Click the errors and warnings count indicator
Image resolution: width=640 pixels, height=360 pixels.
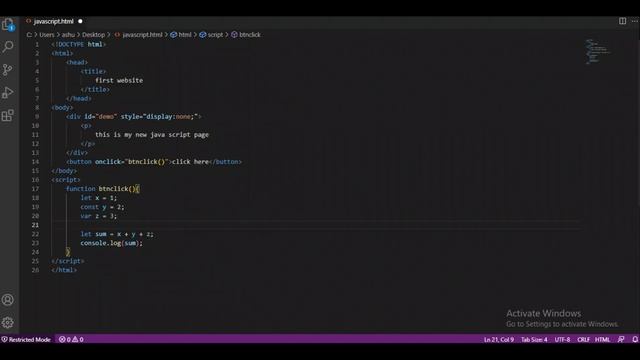[71, 339]
